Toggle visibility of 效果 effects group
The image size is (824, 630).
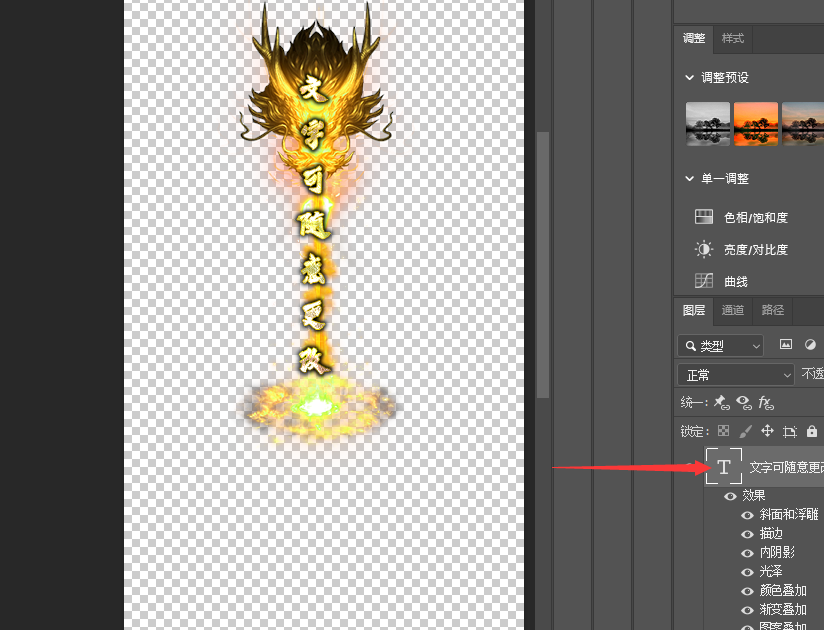[730, 496]
